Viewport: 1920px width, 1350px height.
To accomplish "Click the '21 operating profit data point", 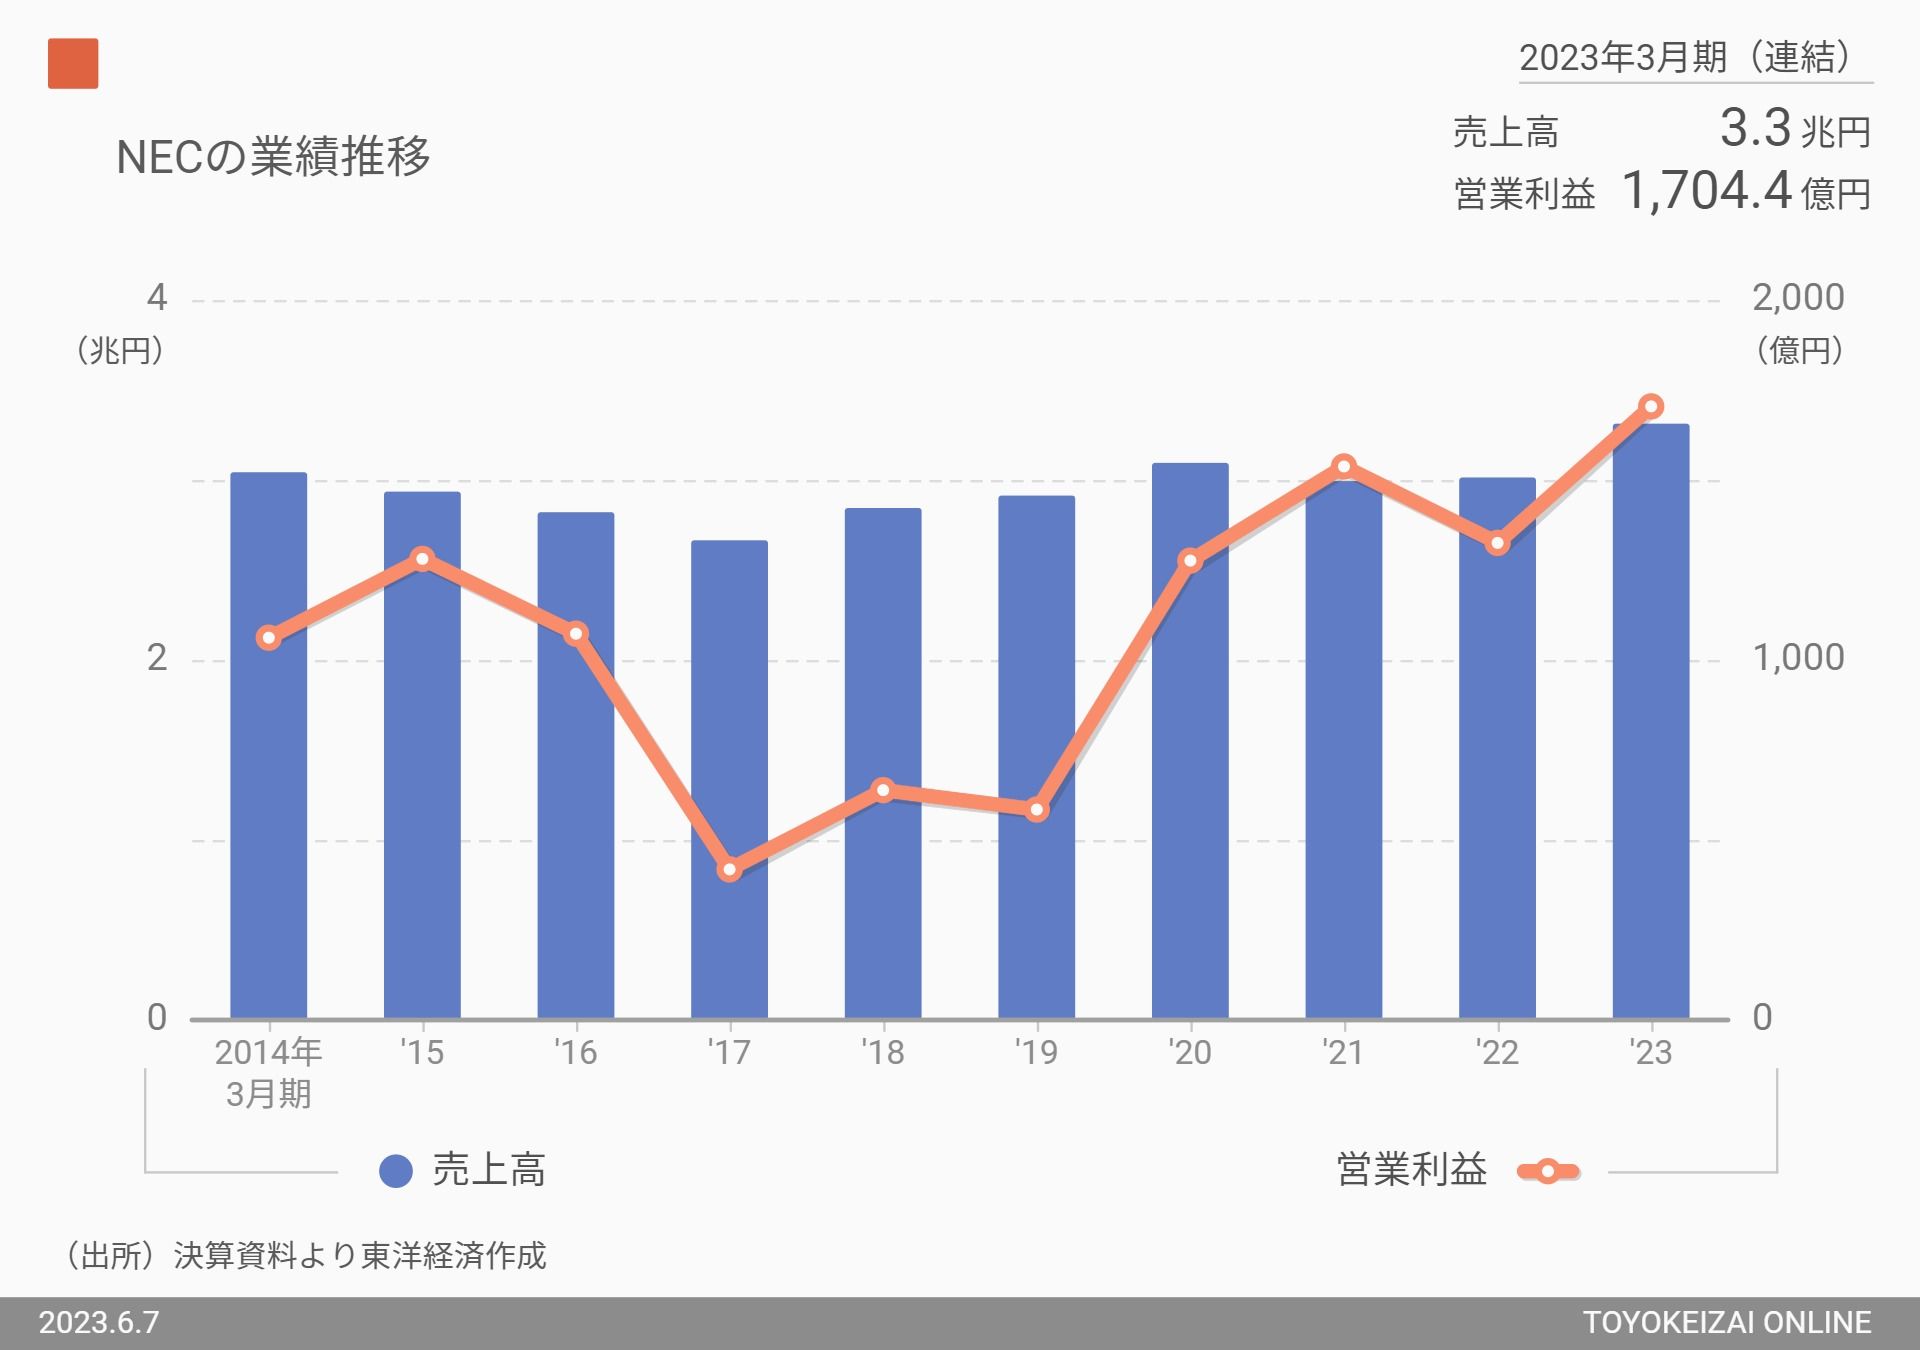I will [1344, 466].
